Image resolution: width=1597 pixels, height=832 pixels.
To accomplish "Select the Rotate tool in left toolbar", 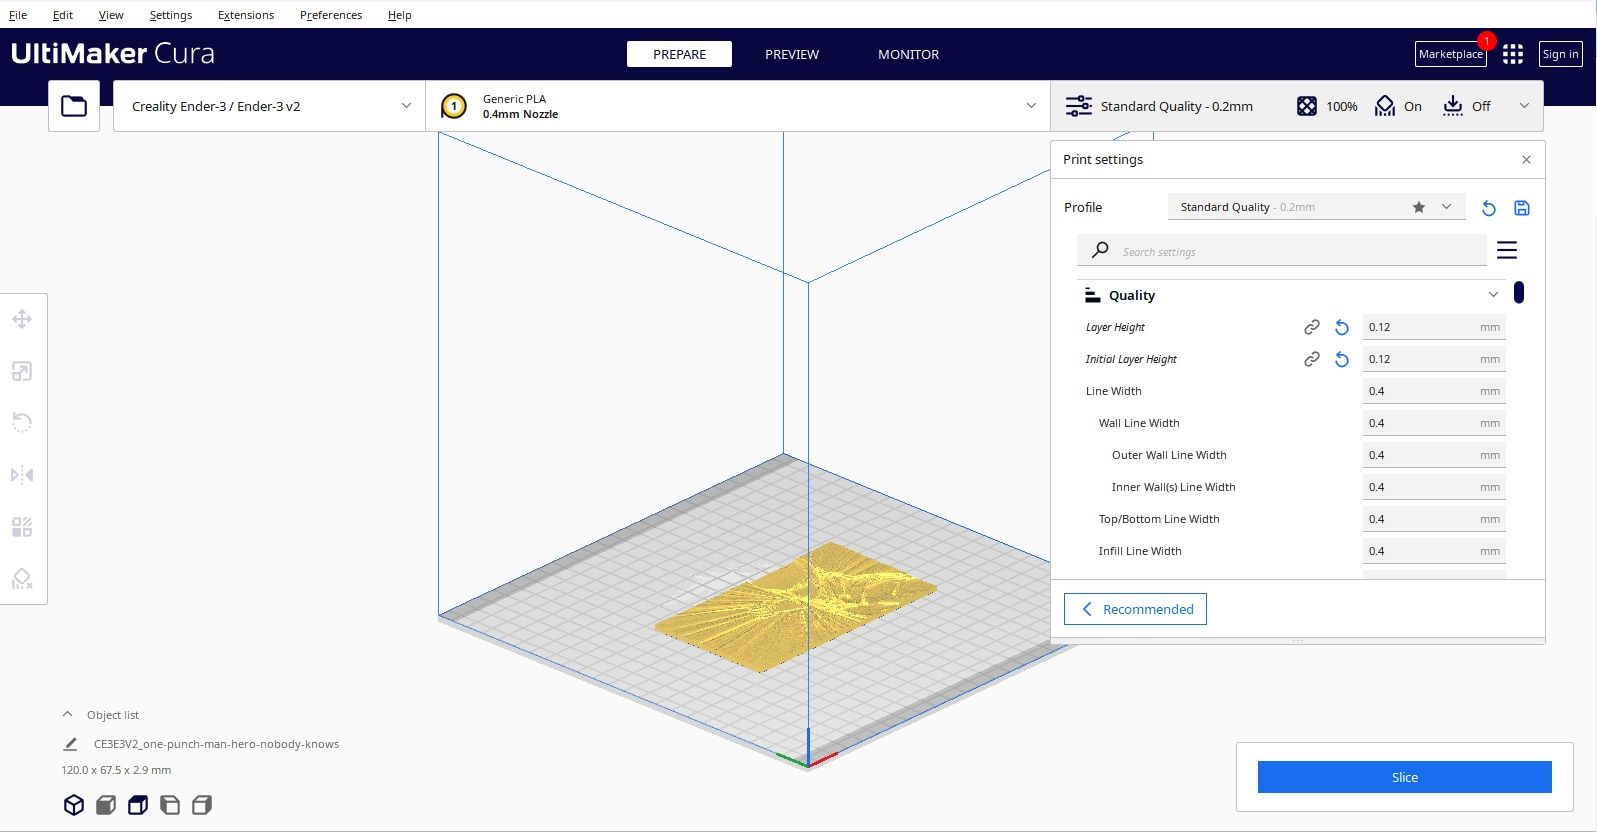I will point(22,423).
